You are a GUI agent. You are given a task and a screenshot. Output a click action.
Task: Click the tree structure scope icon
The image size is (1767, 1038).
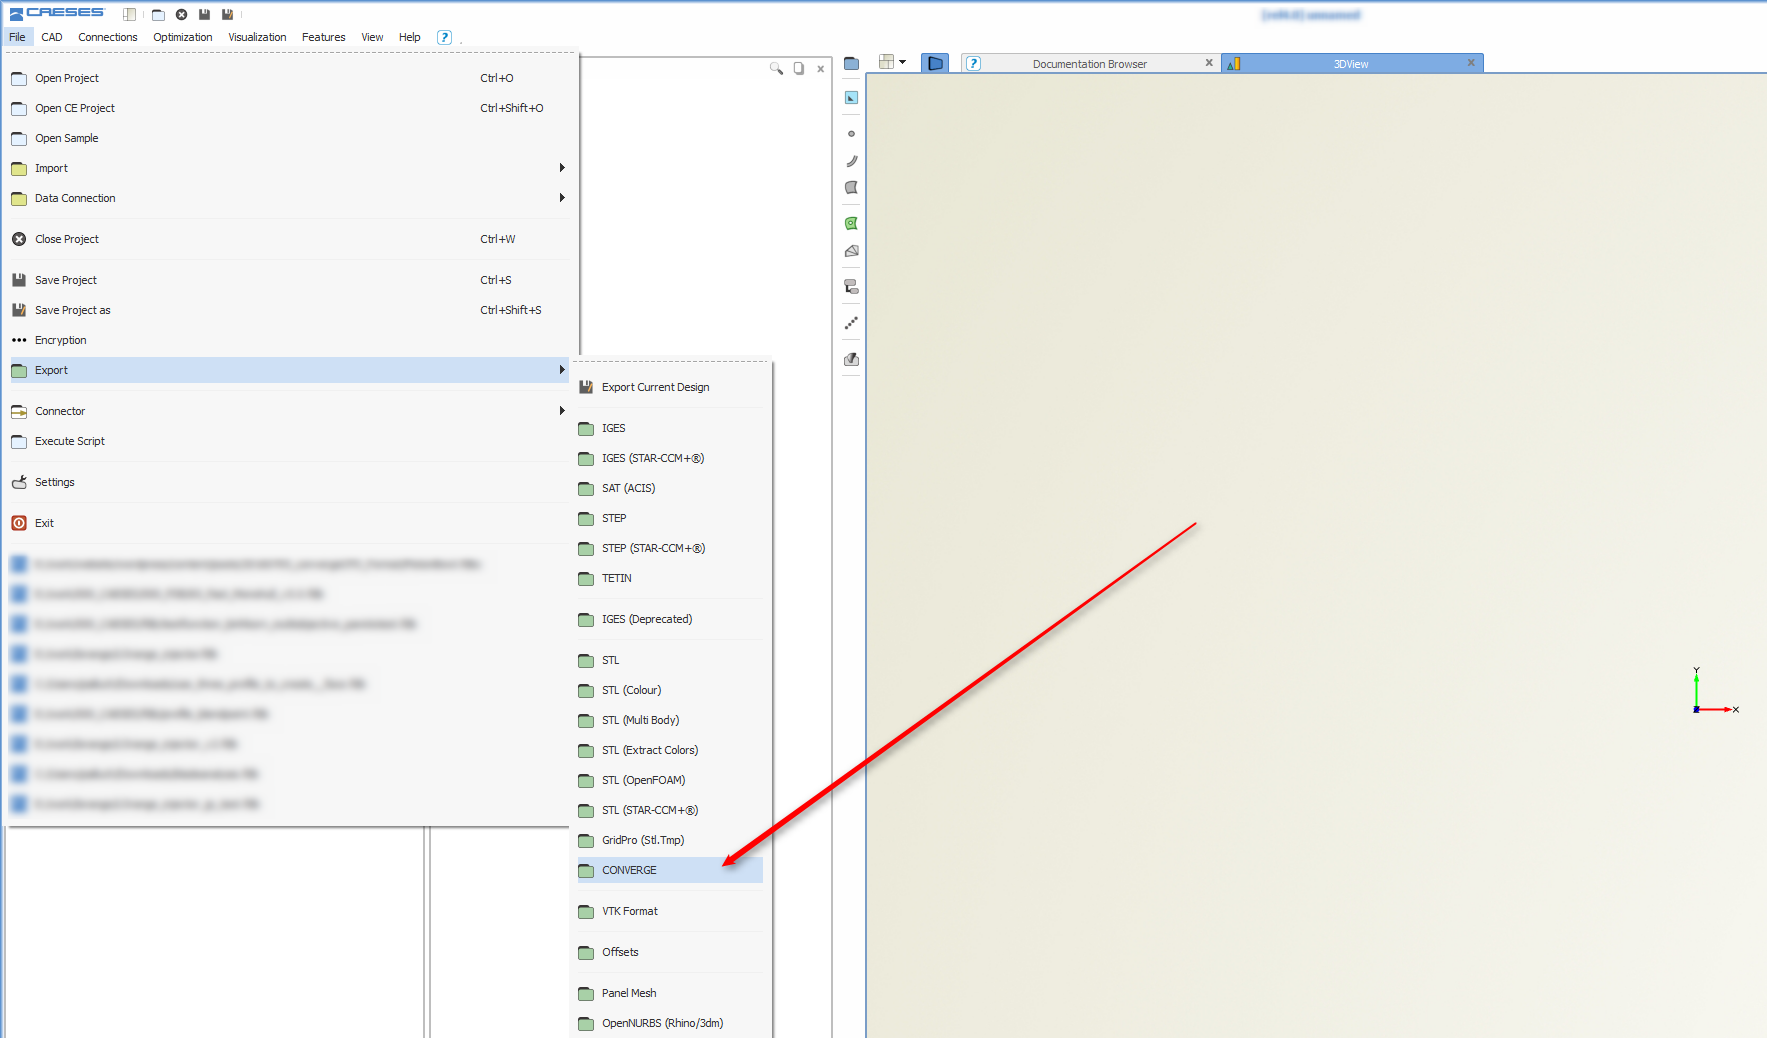(851, 287)
